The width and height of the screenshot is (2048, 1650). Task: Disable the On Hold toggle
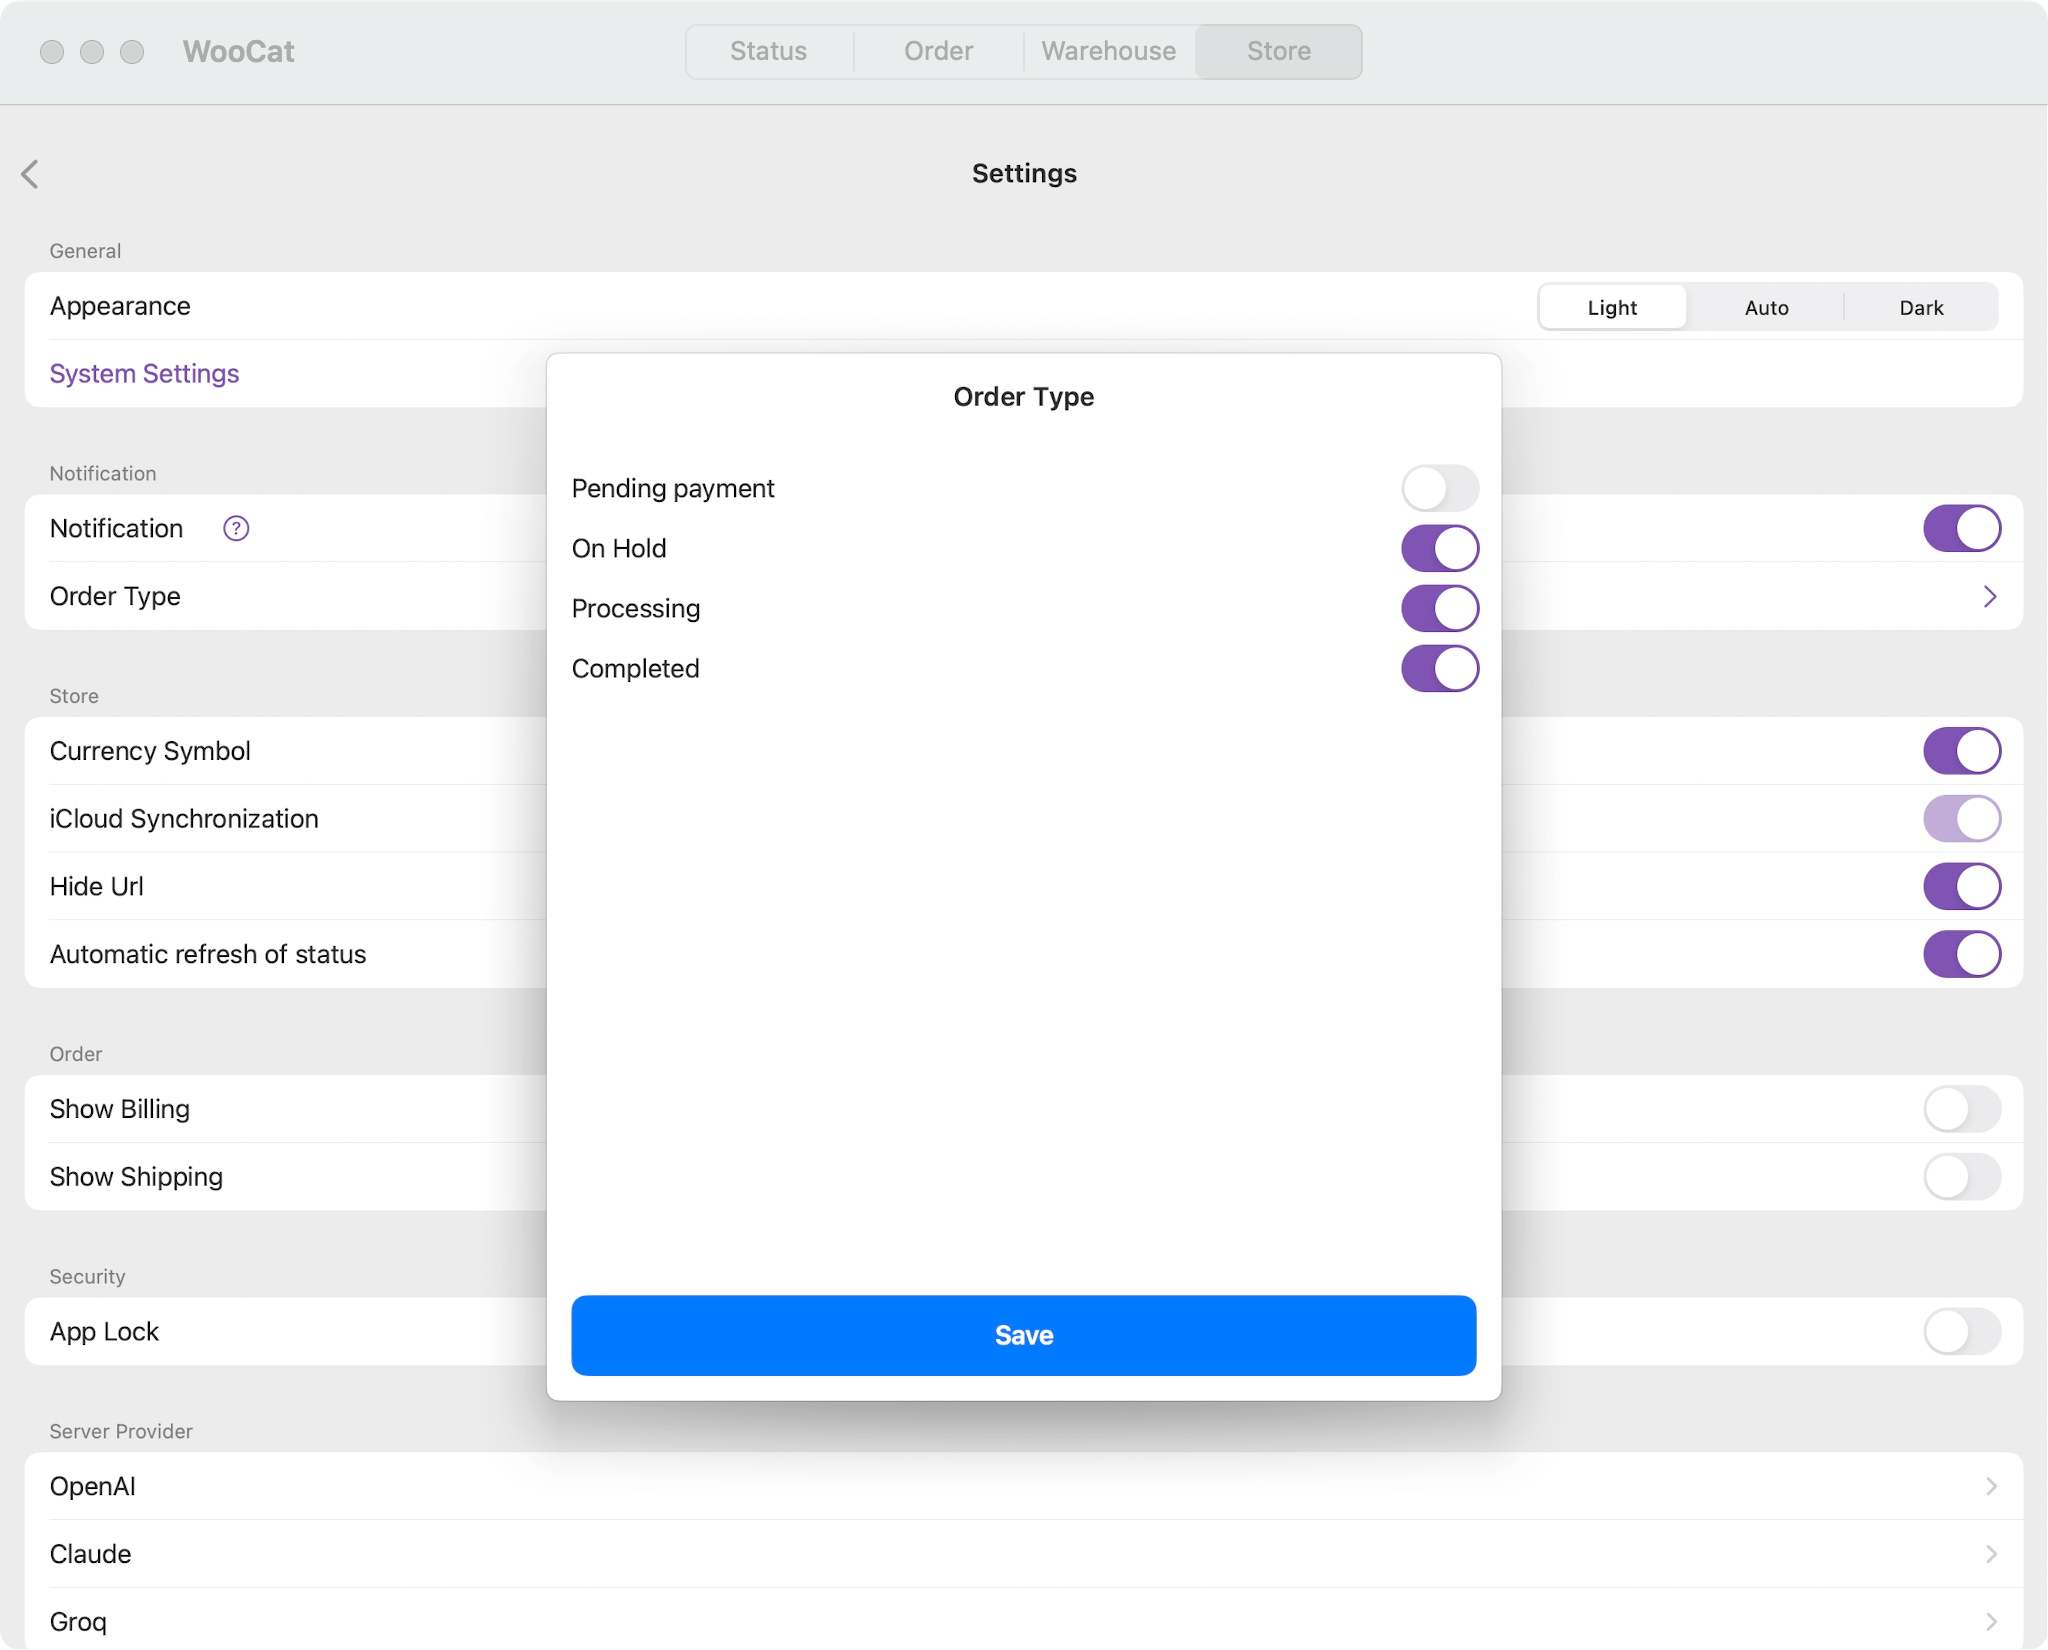(1440, 548)
